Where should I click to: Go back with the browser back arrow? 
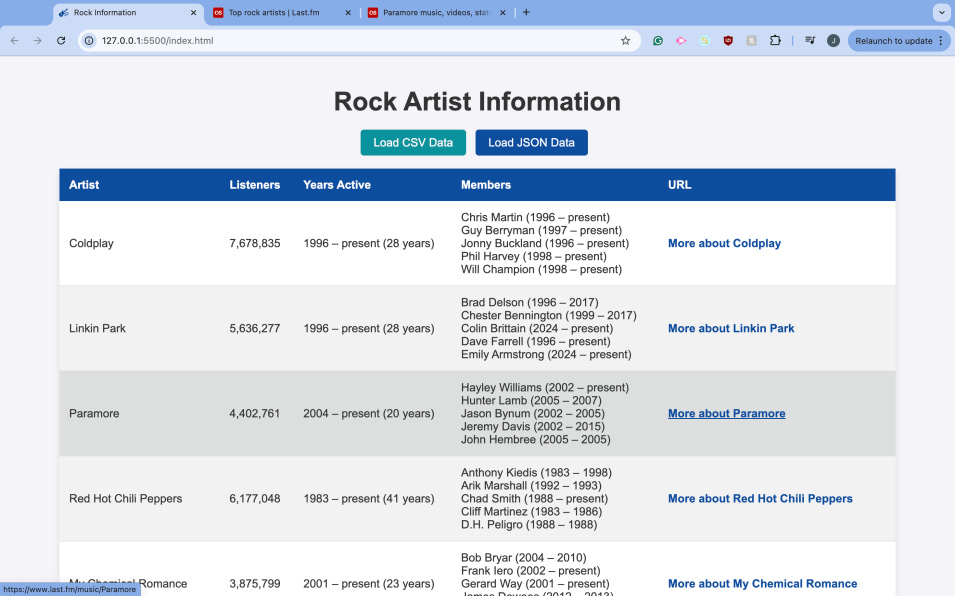tap(15, 41)
